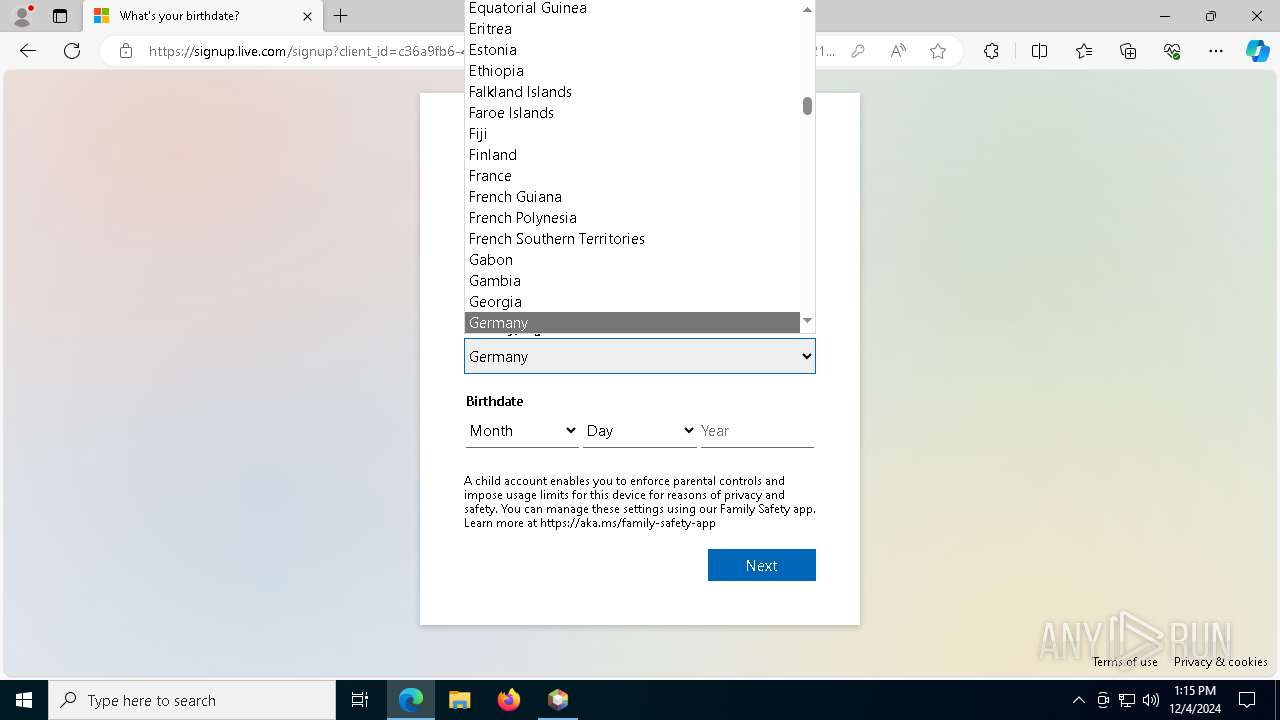Select Eritrea from the country list

point(632,29)
